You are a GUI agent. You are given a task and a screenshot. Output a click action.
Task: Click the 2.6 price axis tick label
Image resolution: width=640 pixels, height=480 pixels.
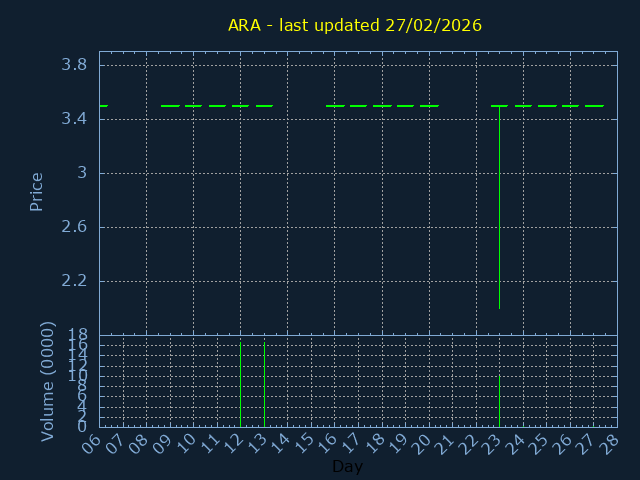coord(75,227)
